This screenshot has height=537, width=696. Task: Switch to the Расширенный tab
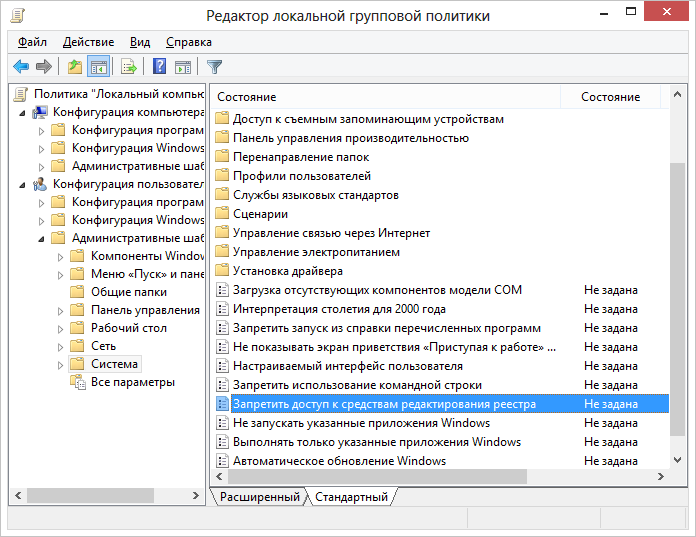pos(260,497)
